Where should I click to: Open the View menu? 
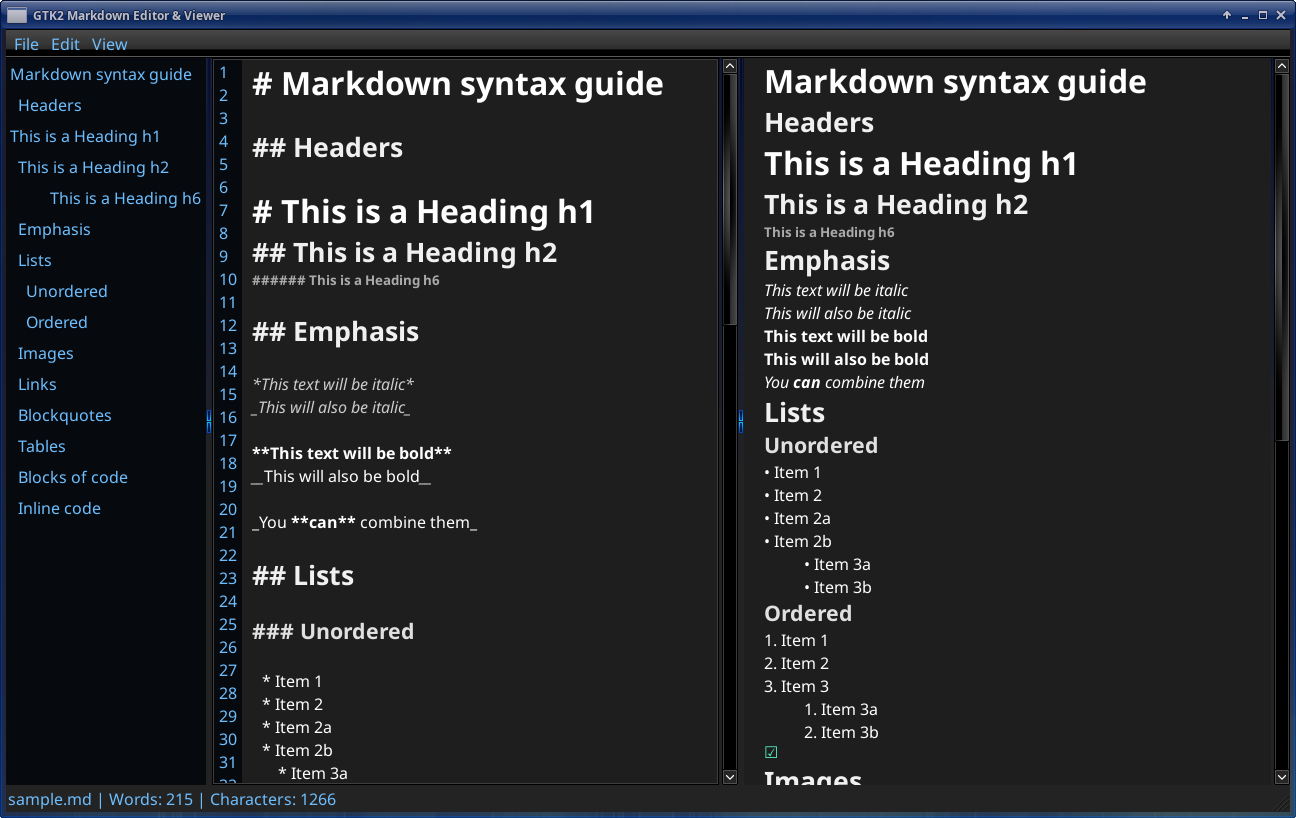[109, 44]
